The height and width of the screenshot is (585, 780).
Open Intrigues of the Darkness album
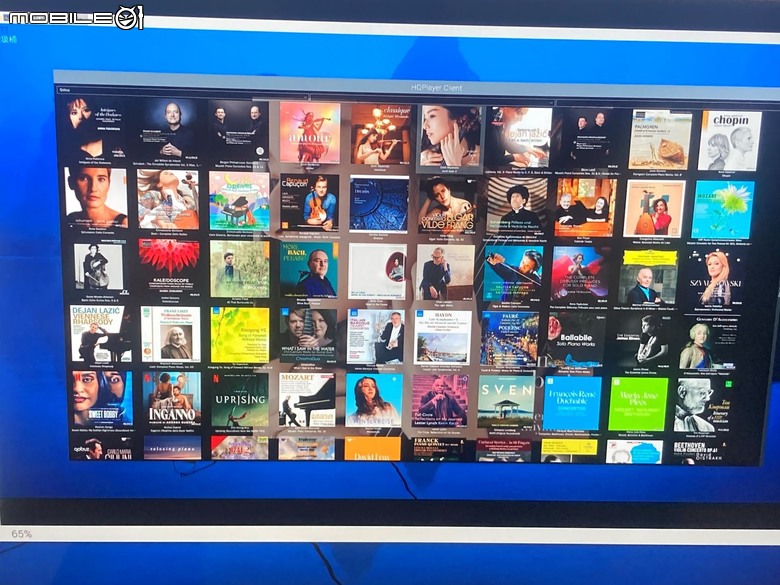click(97, 127)
